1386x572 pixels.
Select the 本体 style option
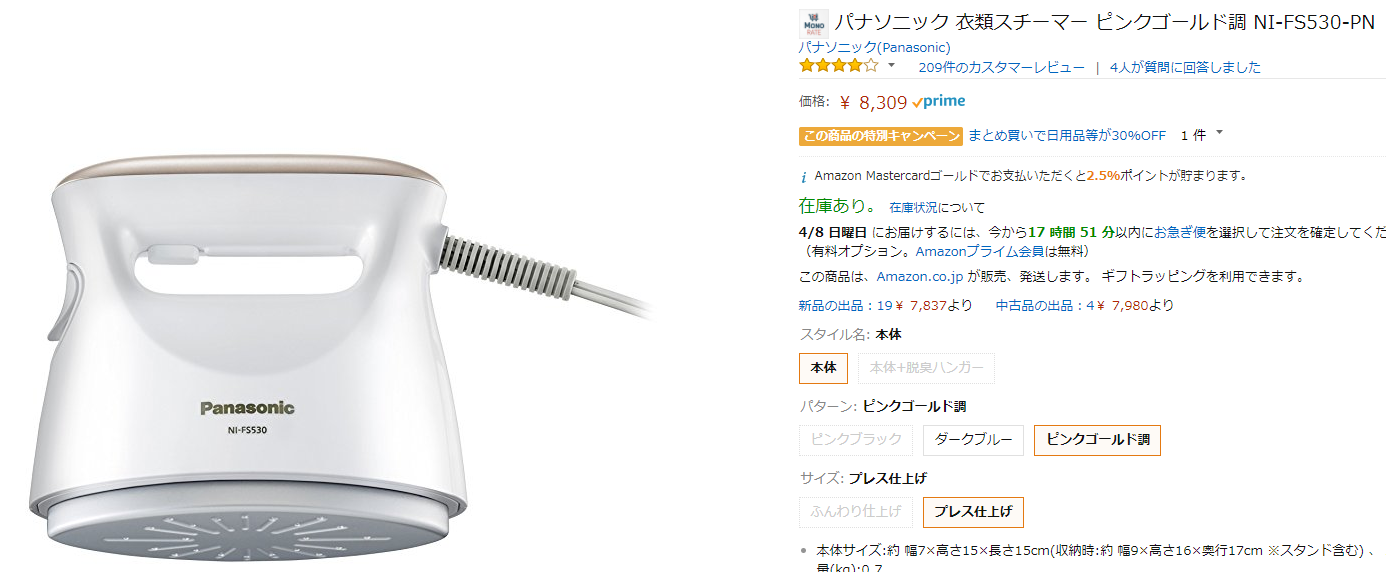823,368
